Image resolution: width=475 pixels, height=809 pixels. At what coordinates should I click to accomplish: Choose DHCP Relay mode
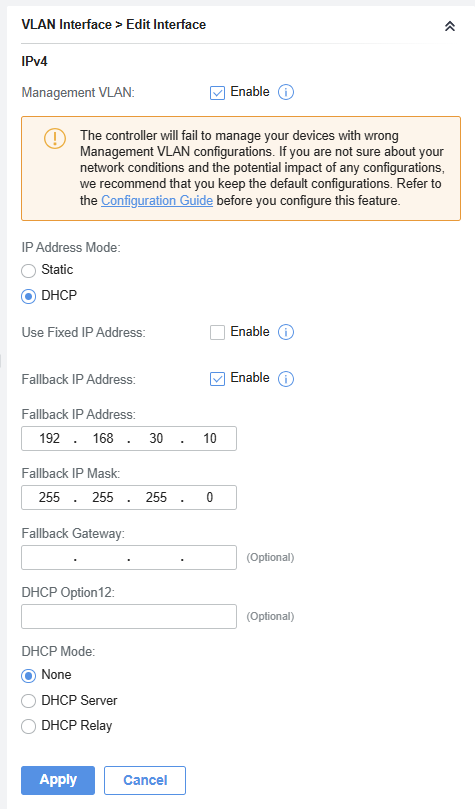coord(28,726)
